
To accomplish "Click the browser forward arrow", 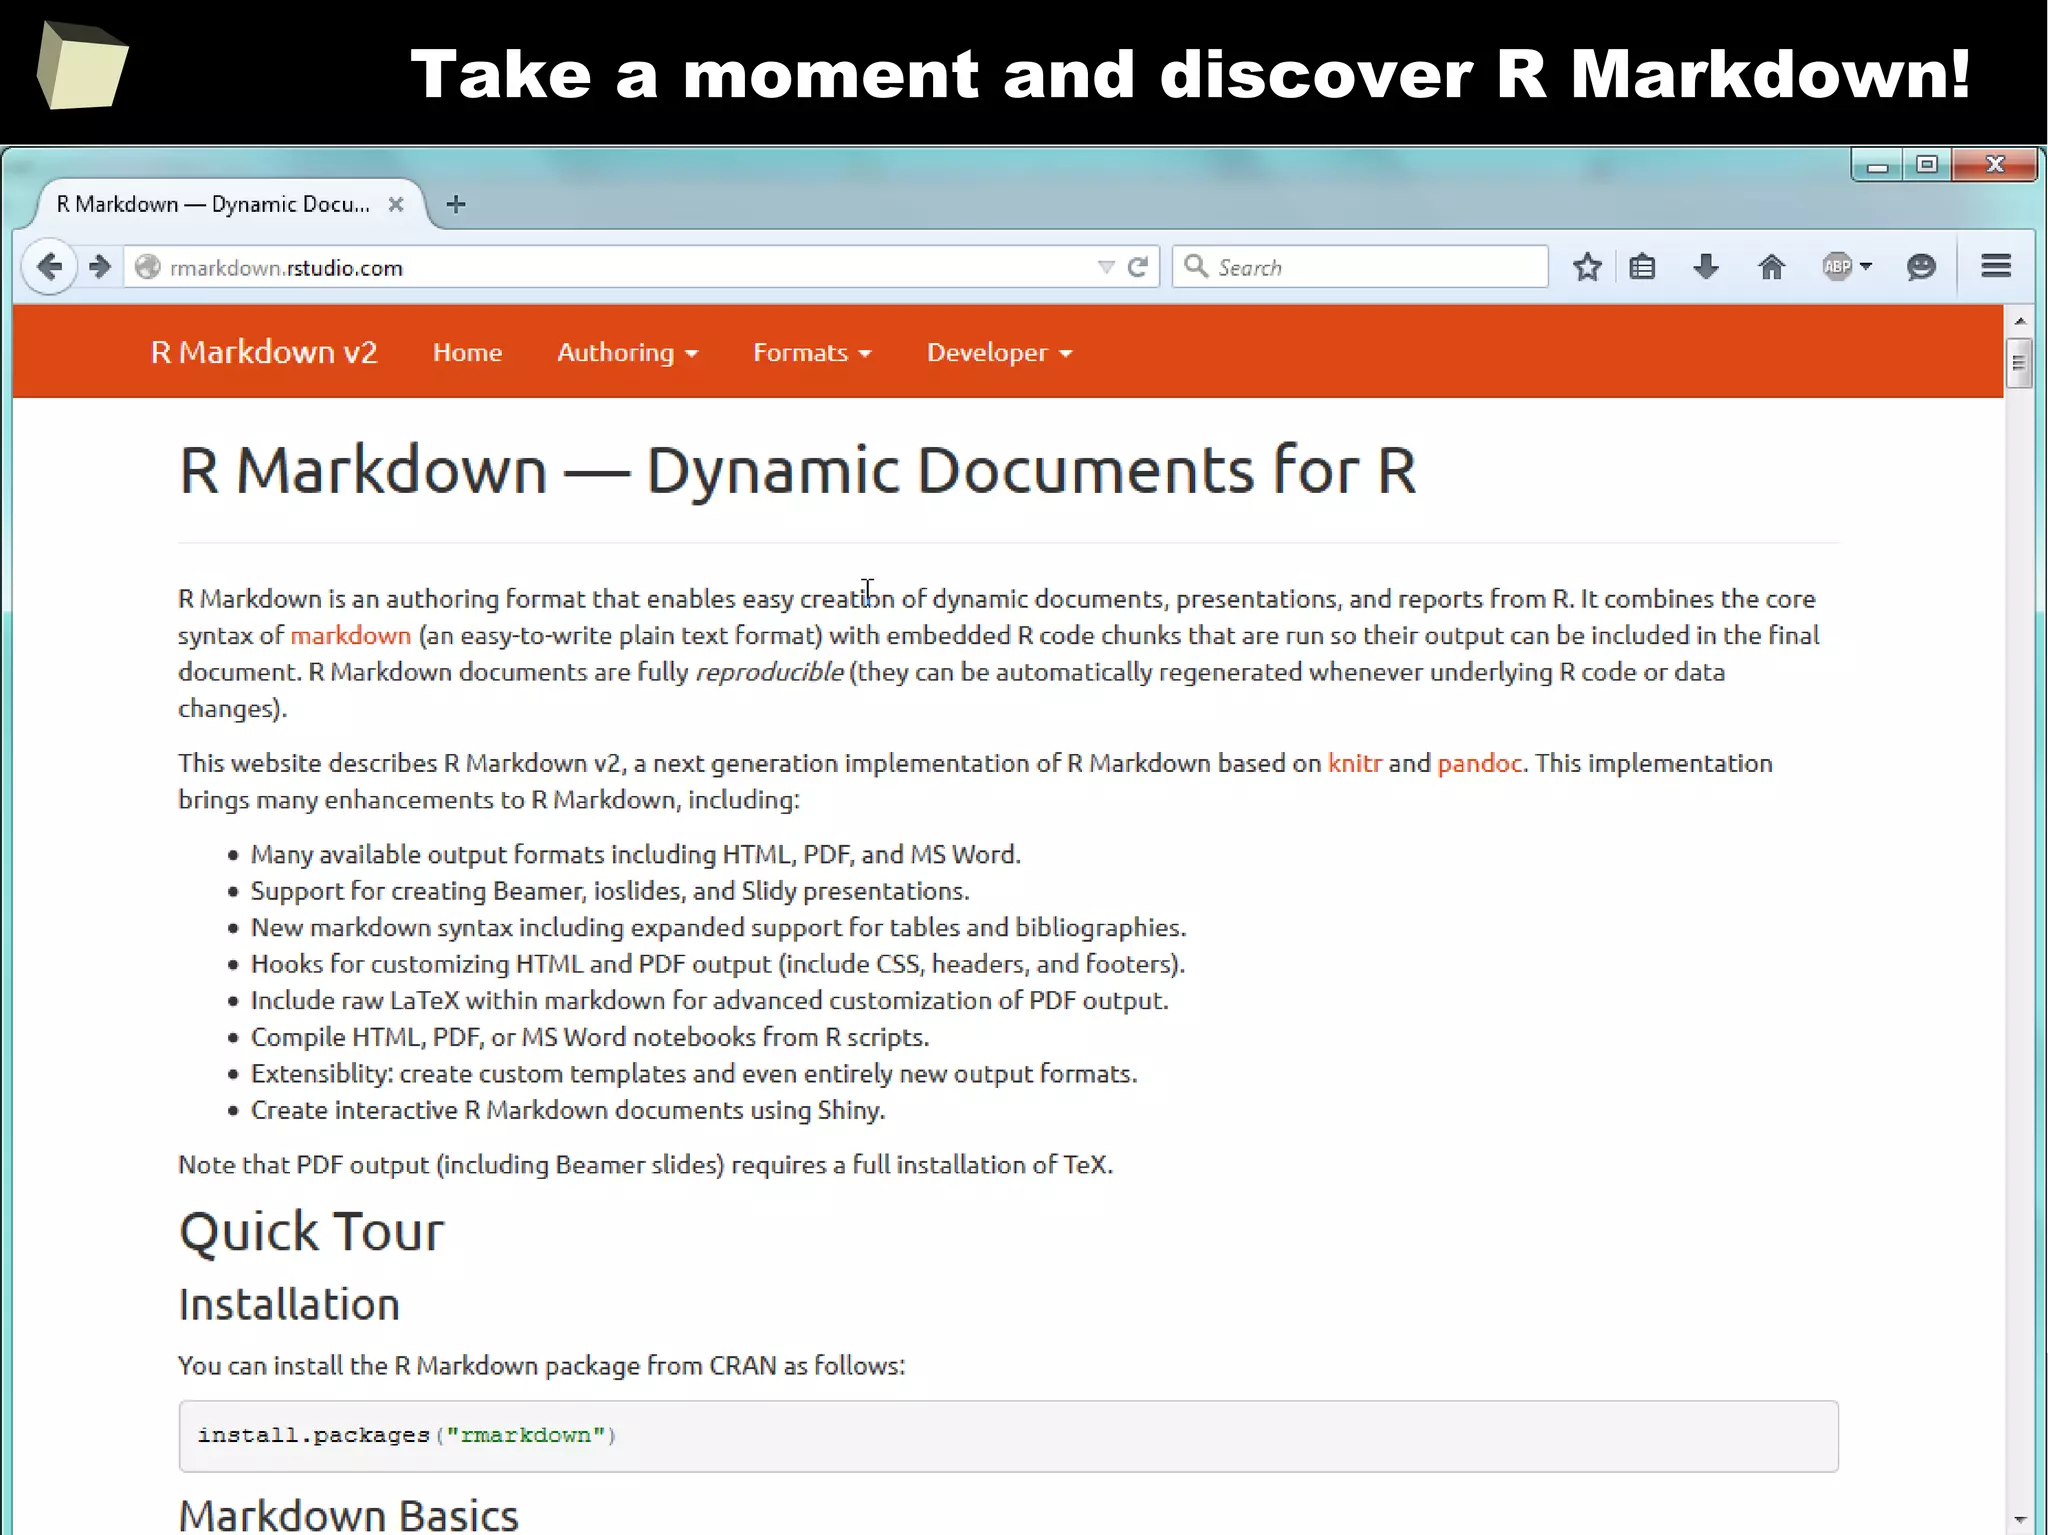I will point(99,267).
